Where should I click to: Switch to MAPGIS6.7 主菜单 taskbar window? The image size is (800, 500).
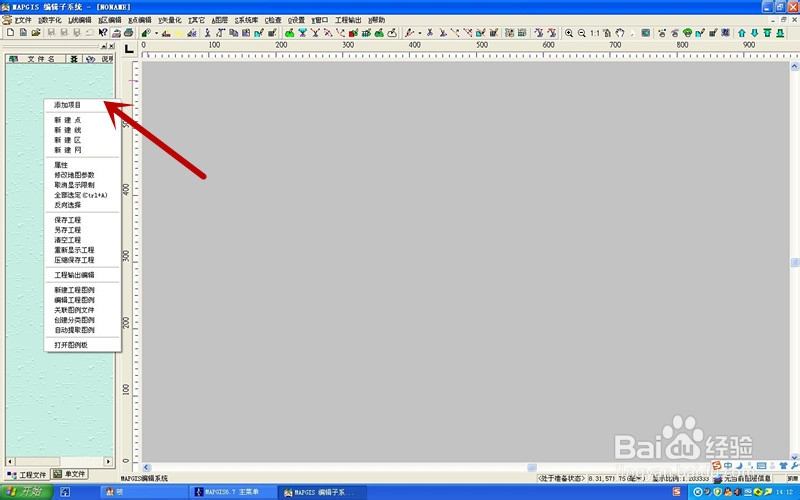coord(233,492)
